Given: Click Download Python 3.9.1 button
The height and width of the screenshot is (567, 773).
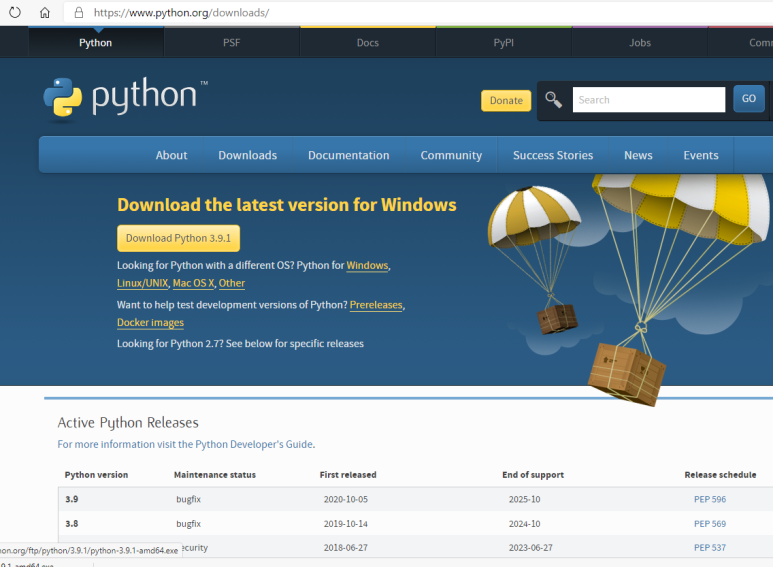Looking at the screenshot, I should pos(178,238).
